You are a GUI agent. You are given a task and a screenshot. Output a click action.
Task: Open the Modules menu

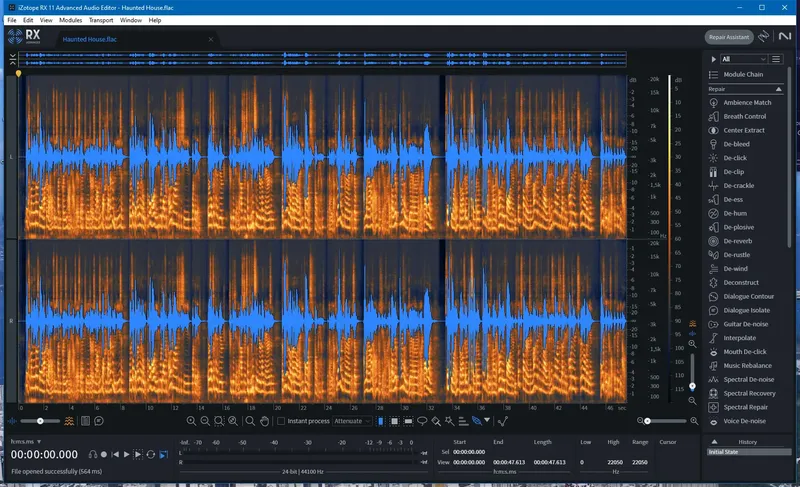pos(70,20)
